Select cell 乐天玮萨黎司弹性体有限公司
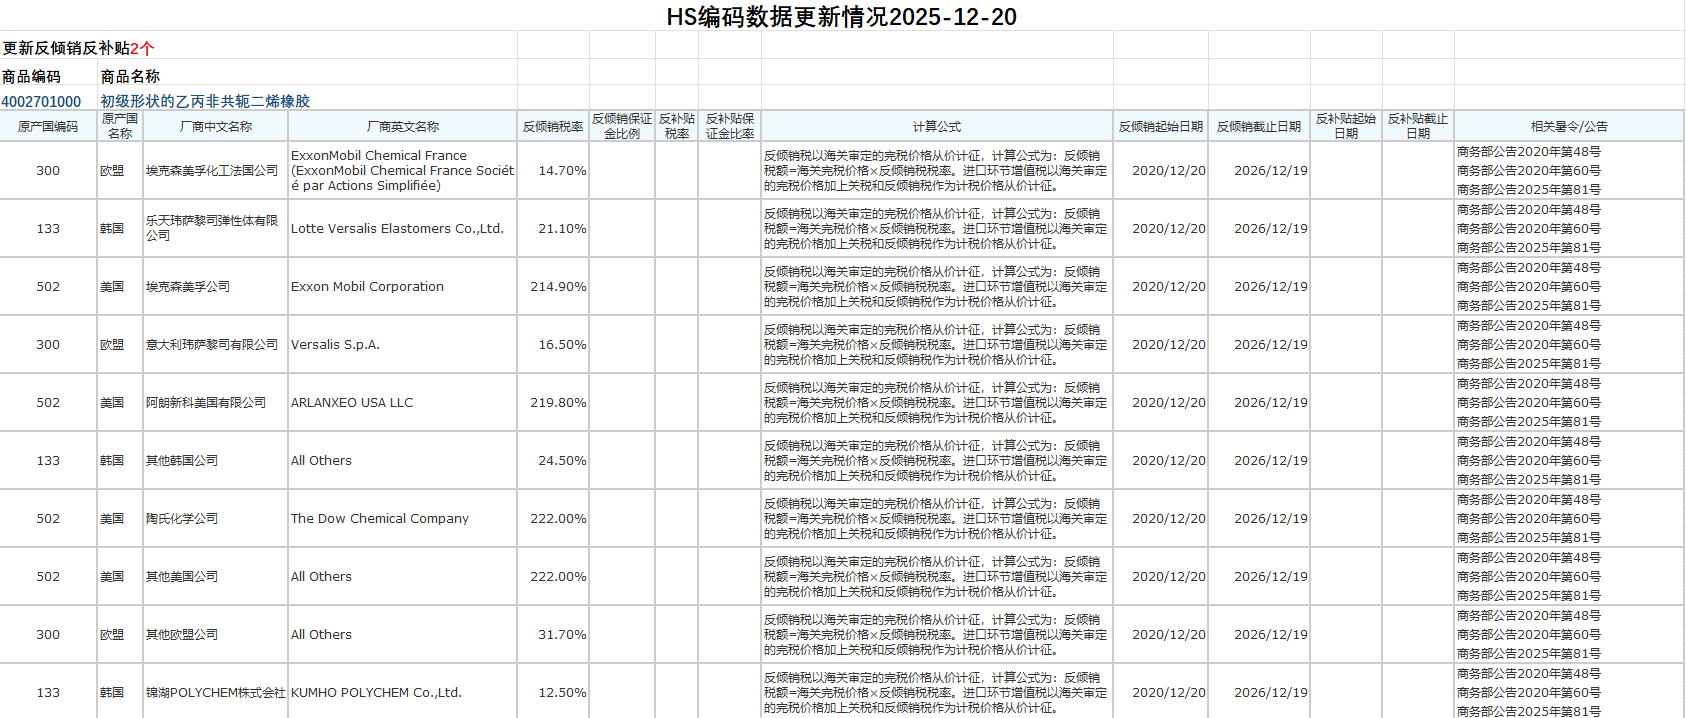Viewport: 1686px width, 718px height. tap(216, 229)
